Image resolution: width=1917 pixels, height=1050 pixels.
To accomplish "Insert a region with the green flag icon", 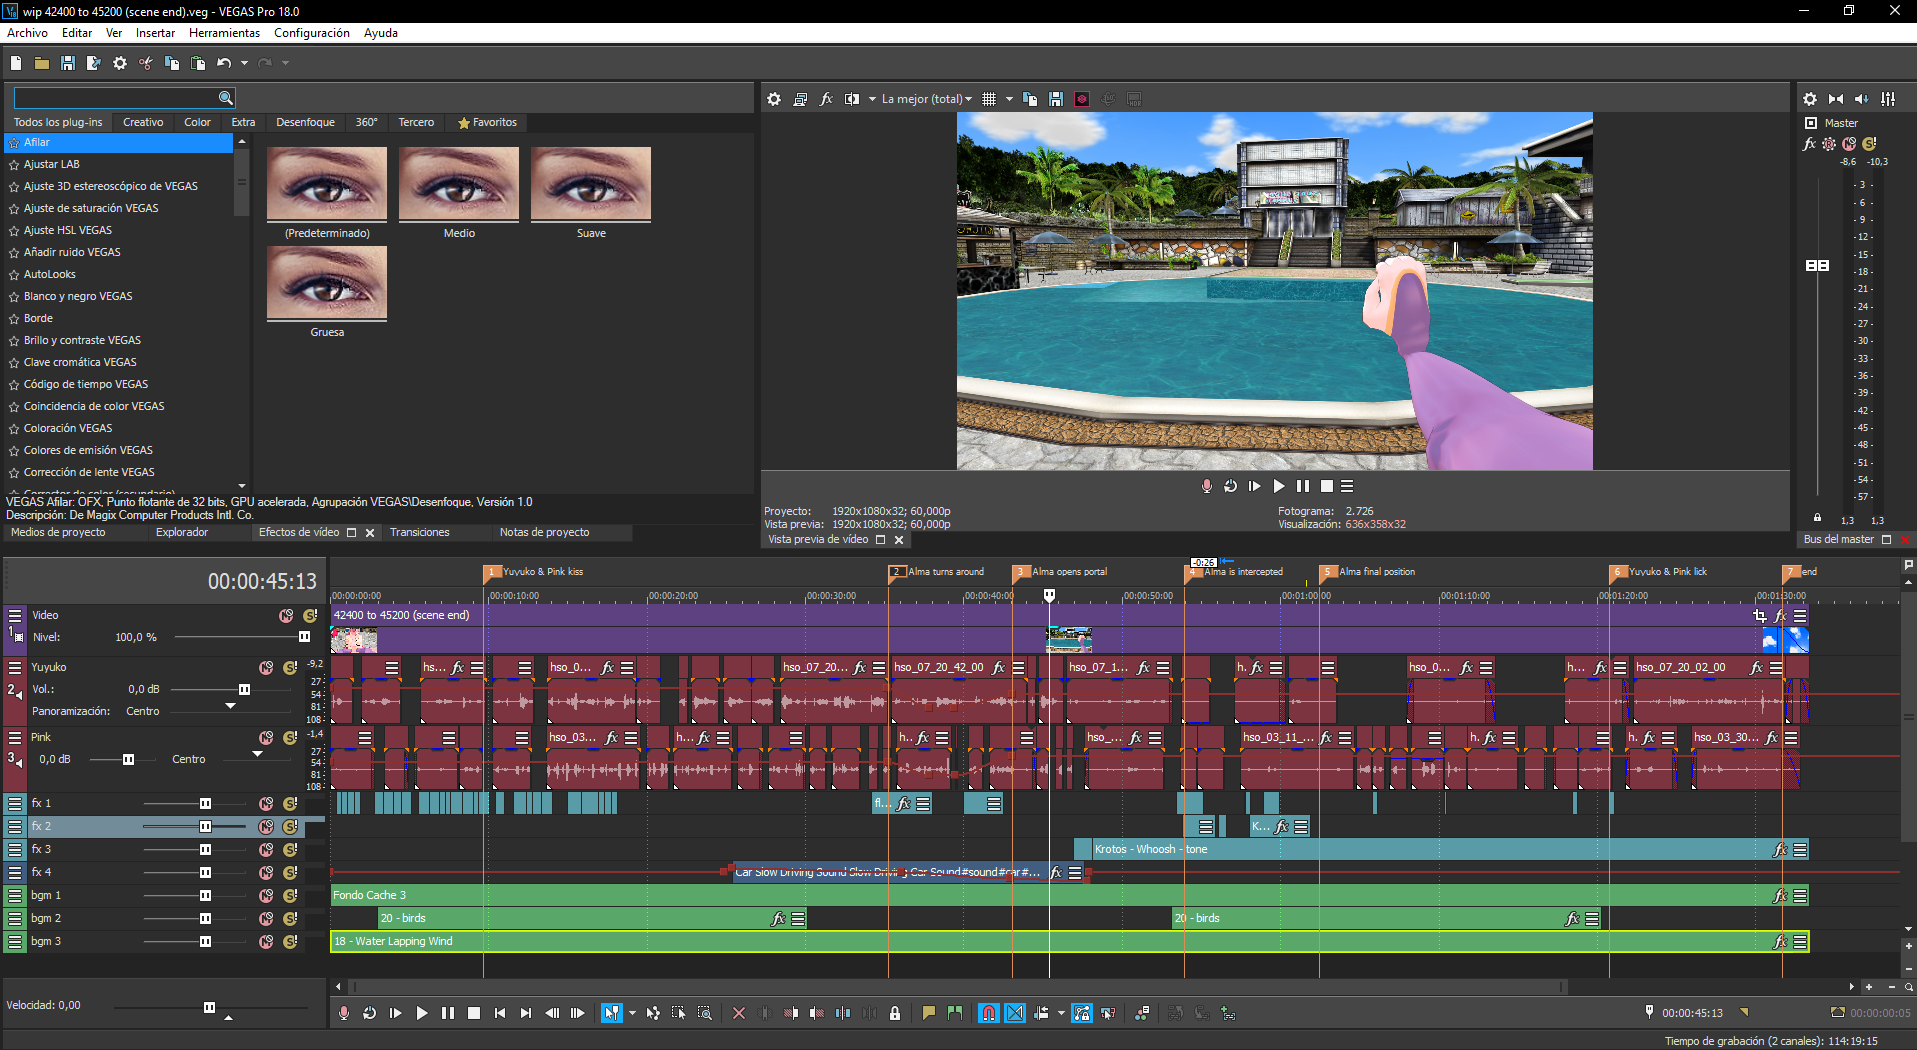I will tap(955, 1013).
